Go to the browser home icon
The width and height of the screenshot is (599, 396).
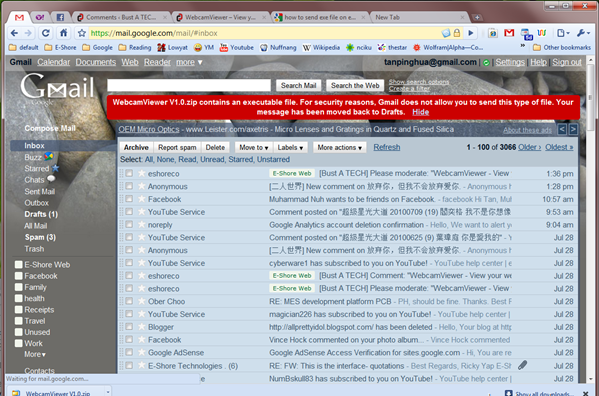(x=63, y=33)
